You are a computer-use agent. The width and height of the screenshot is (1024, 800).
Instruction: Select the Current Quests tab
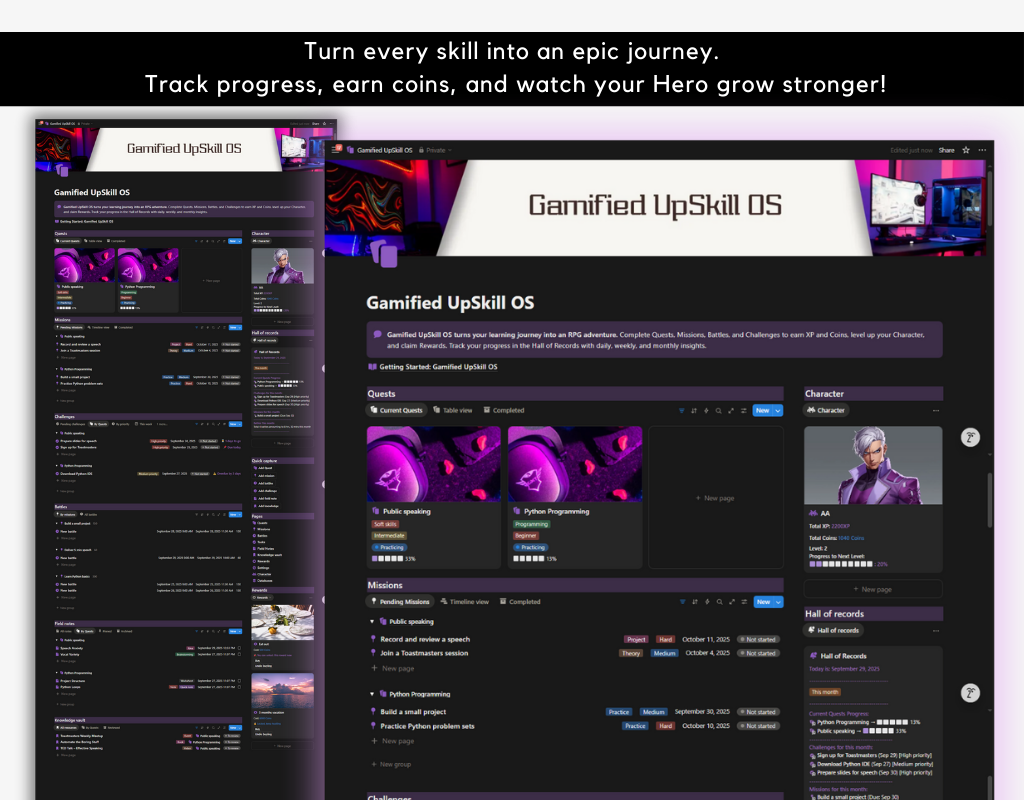click(396, 410)
